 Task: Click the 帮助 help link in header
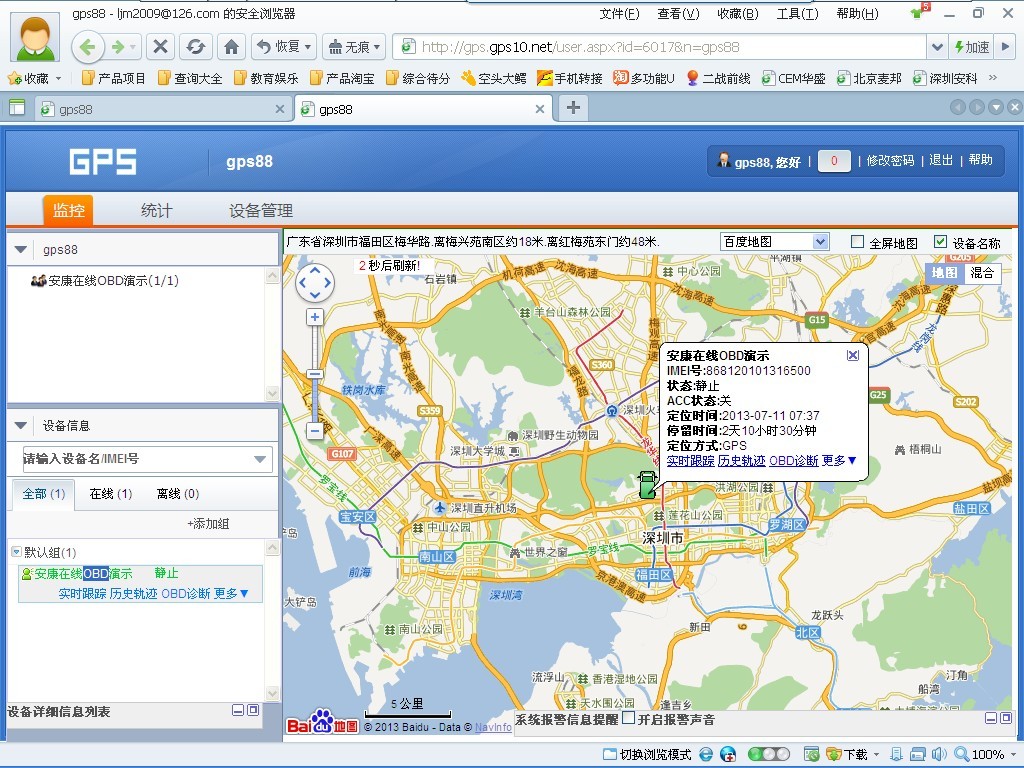[x=980, y=160]
